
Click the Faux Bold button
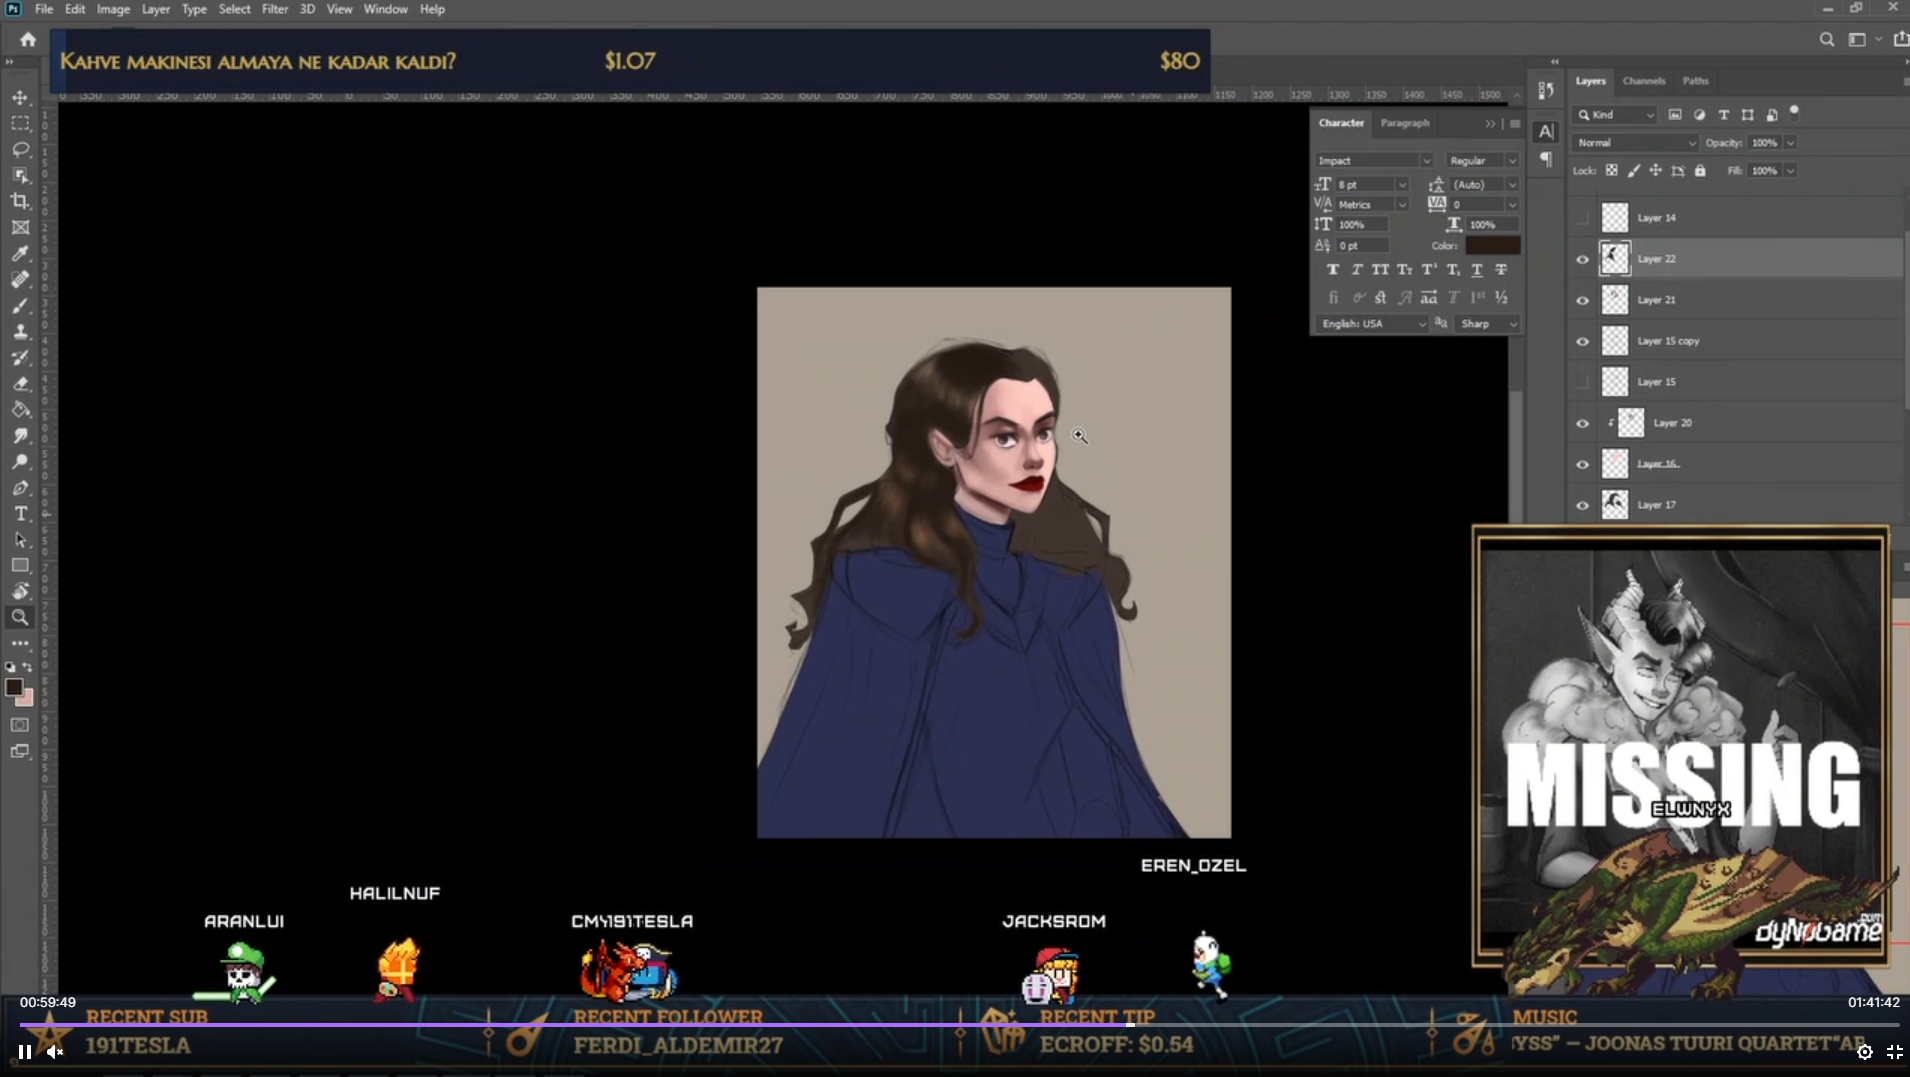click(x=1333, y=270)
